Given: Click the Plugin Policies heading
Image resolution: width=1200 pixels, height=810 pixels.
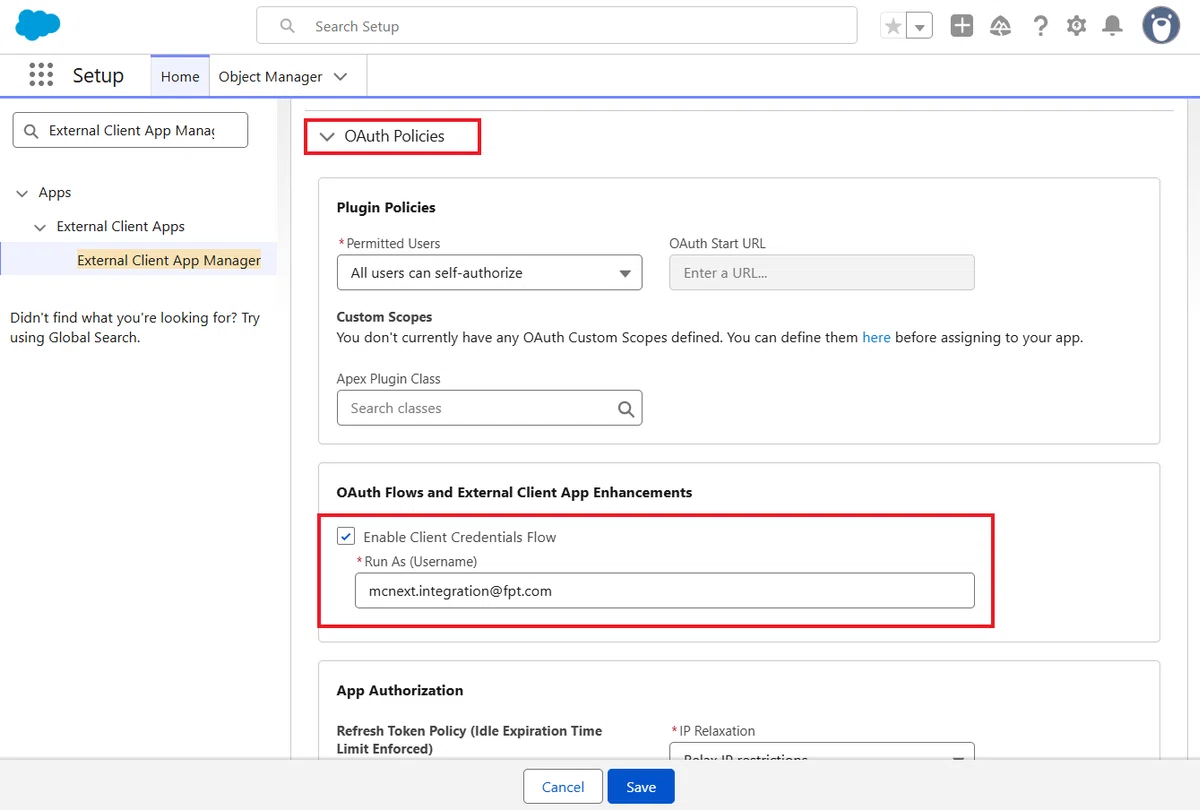Looking at the screenshot, I should tap(386, 208).
